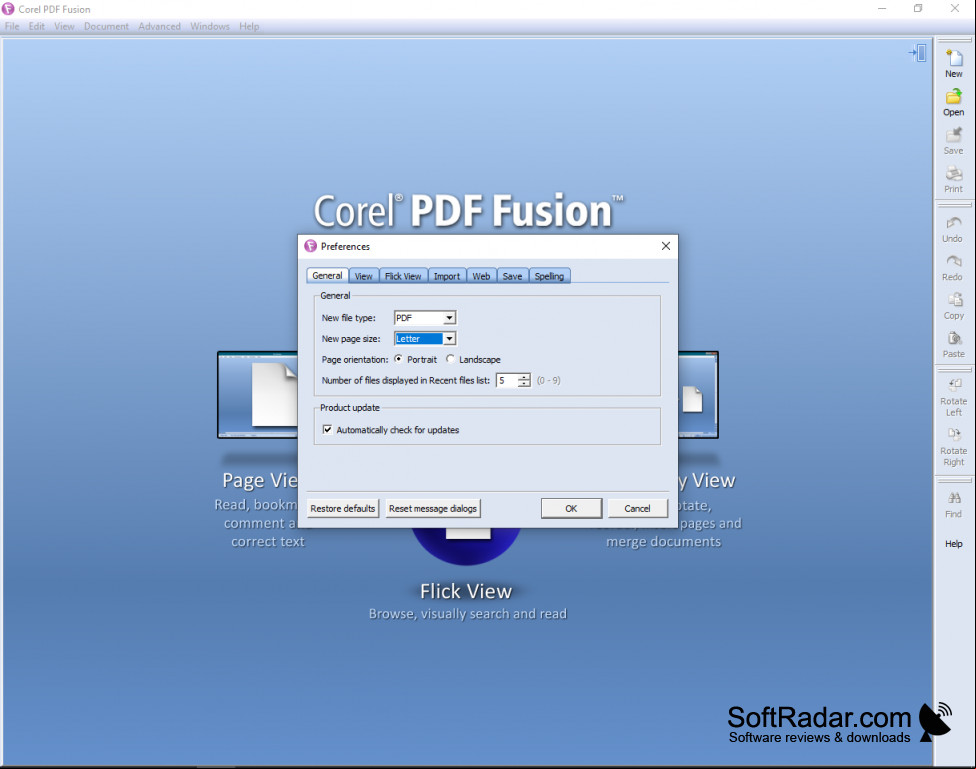Image resolution: width=976 pixels, height=769 pixels.
Task: Click the Recent files number field
Action: (x=507, y=380)
